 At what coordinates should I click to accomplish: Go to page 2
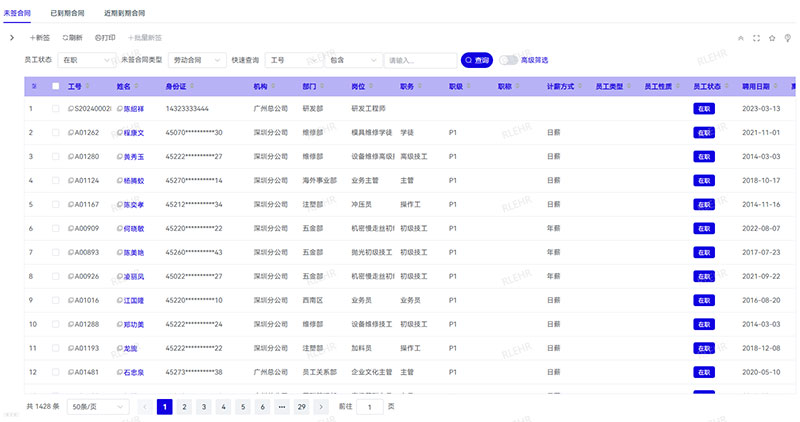(184, 407)
